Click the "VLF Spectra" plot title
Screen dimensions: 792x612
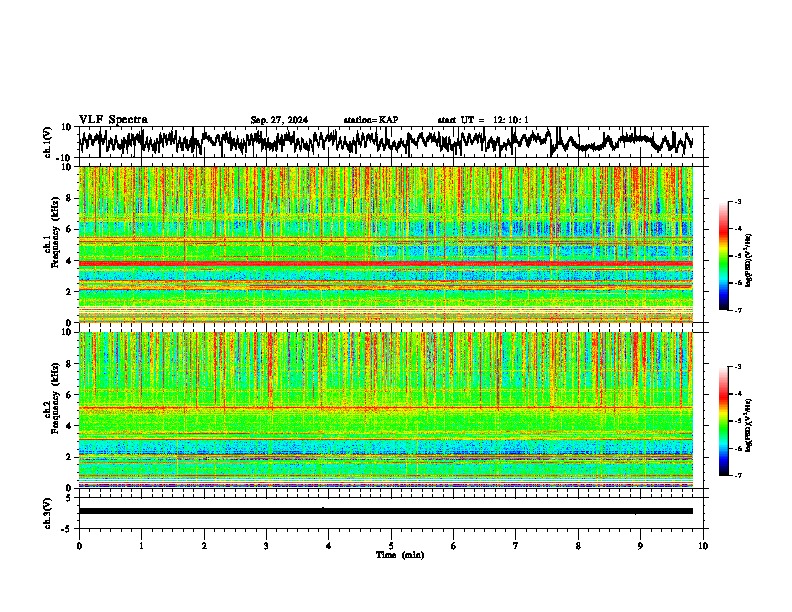point(113,120)
